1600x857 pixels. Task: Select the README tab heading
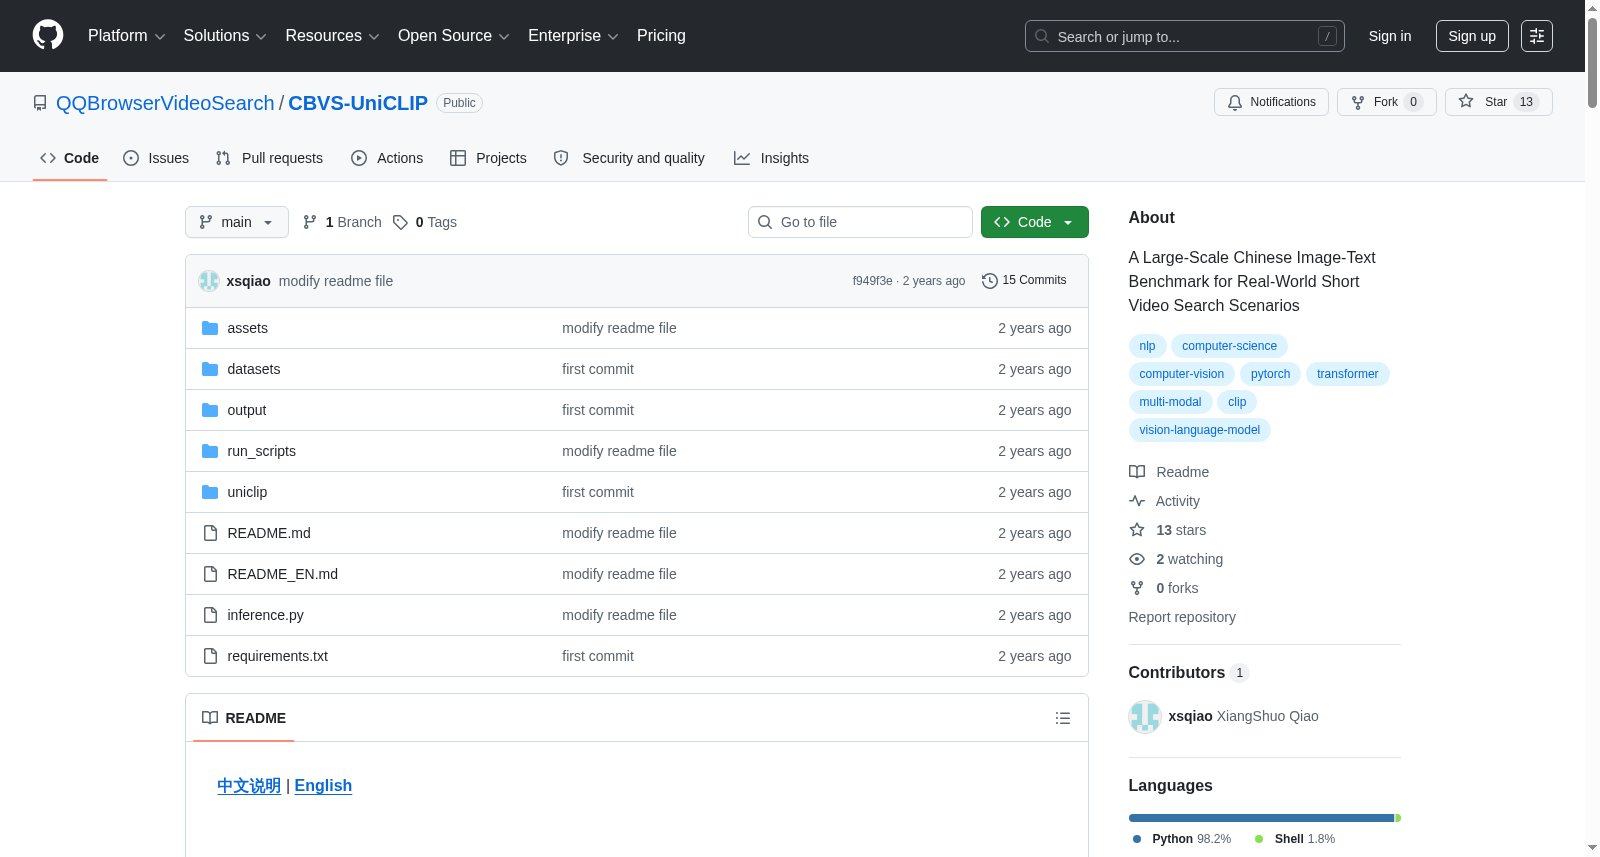(244, 718)
